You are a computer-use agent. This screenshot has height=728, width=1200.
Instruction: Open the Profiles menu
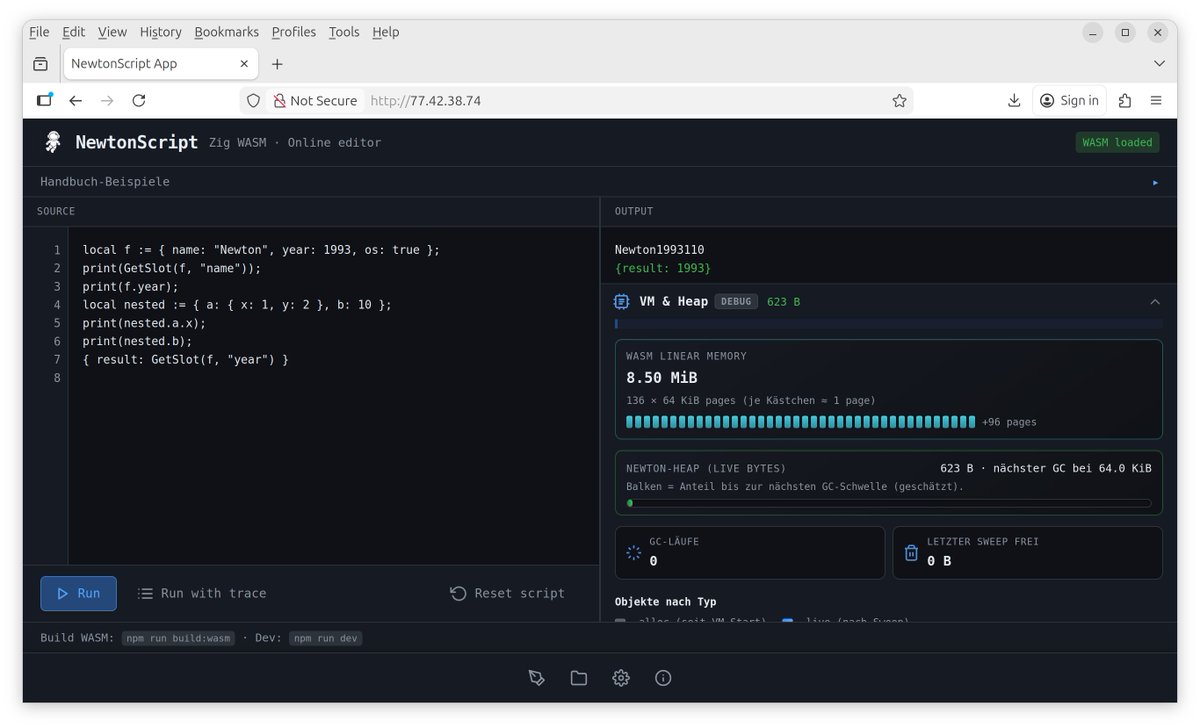click(294, 32)
